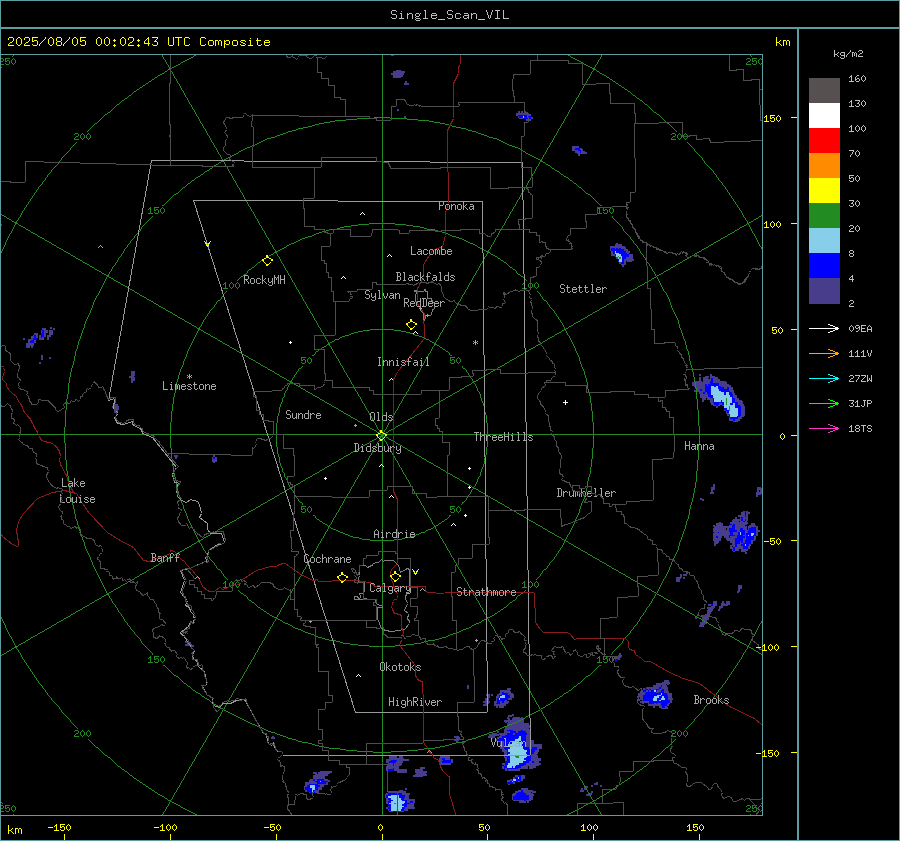Image resolution: width=900 pixels, height=841 pixels.
Task: Pick the orange 50–70 legend swatch
Action: 824,165
